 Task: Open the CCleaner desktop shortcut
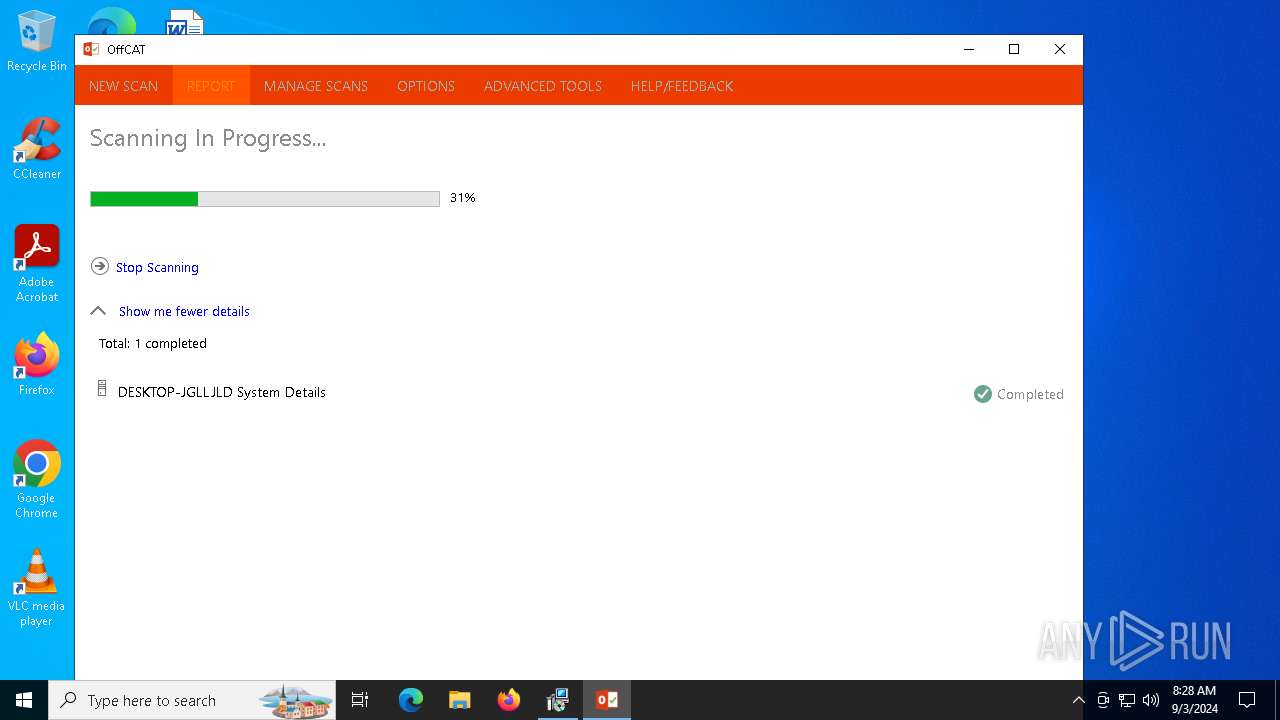37,149
